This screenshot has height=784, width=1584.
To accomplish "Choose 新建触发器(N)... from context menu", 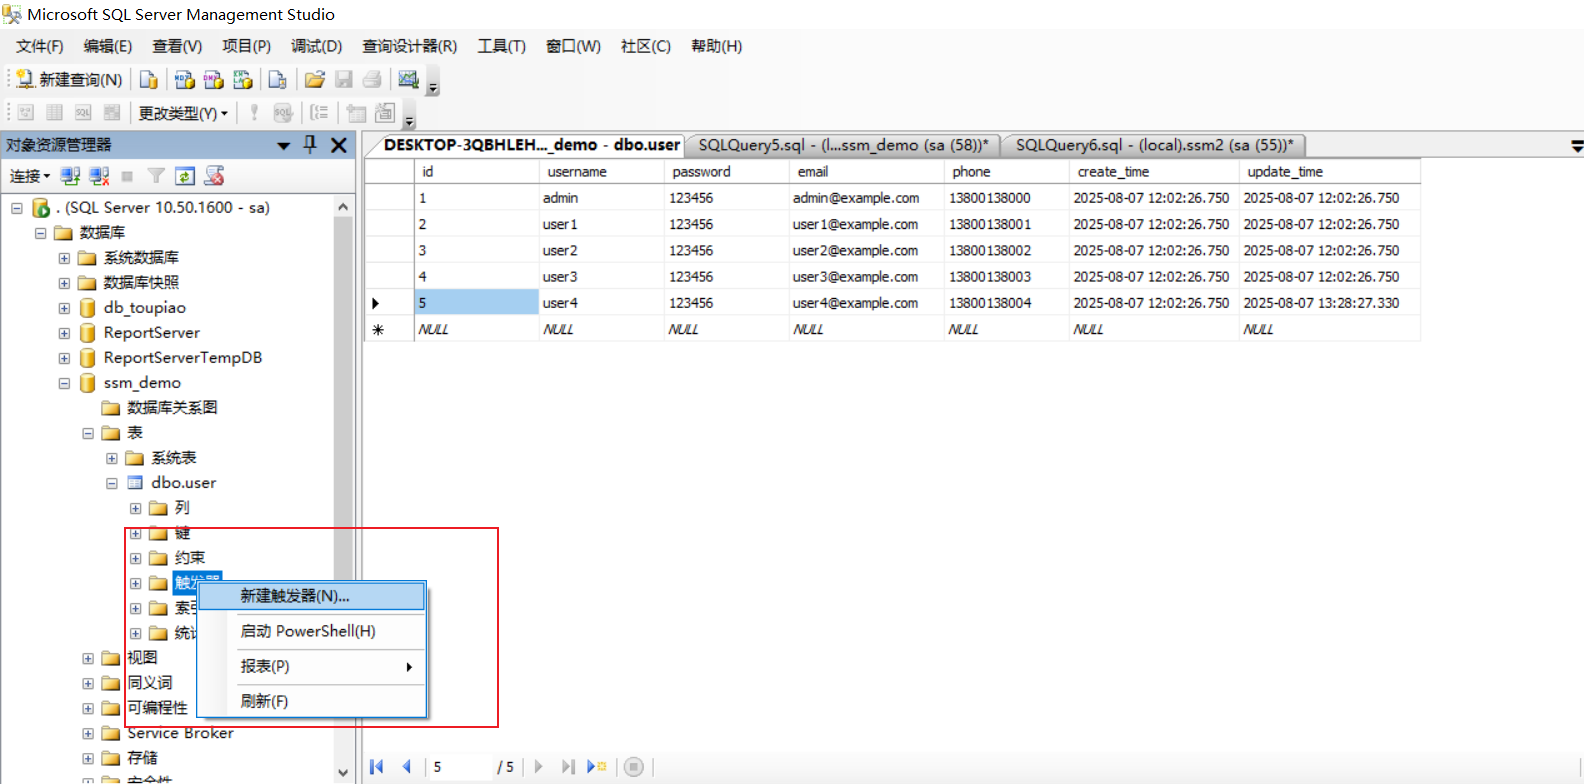I will tap(312, 596).
